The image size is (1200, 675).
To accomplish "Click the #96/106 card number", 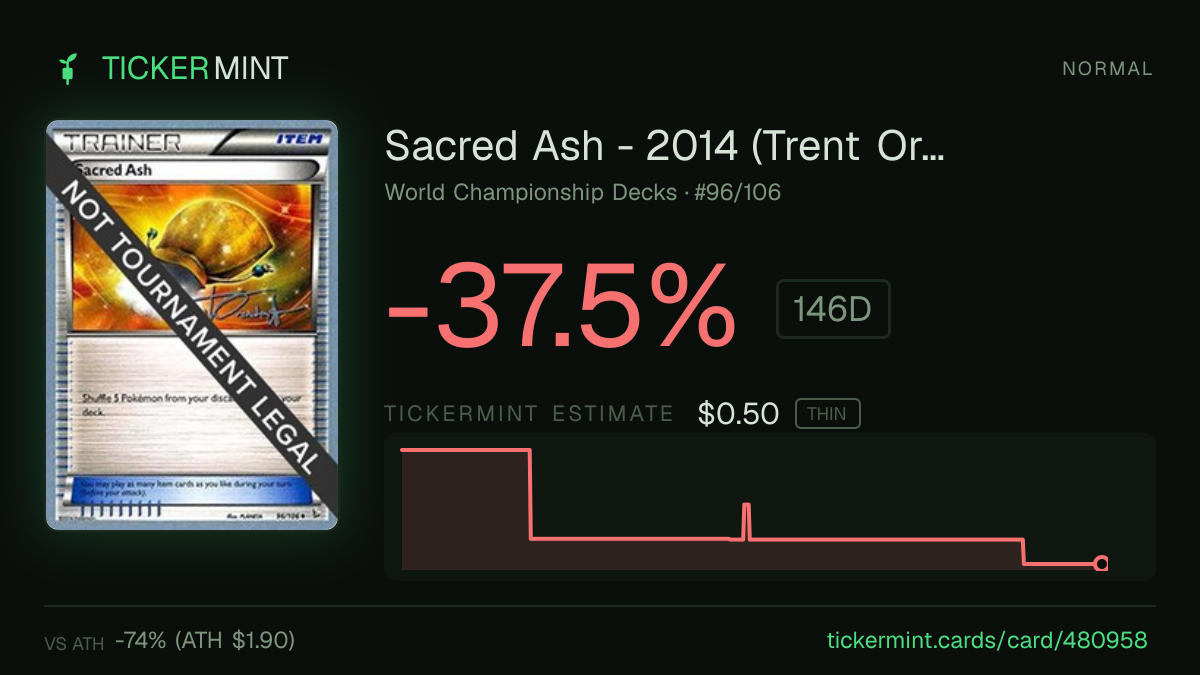I will click(741, 192).
